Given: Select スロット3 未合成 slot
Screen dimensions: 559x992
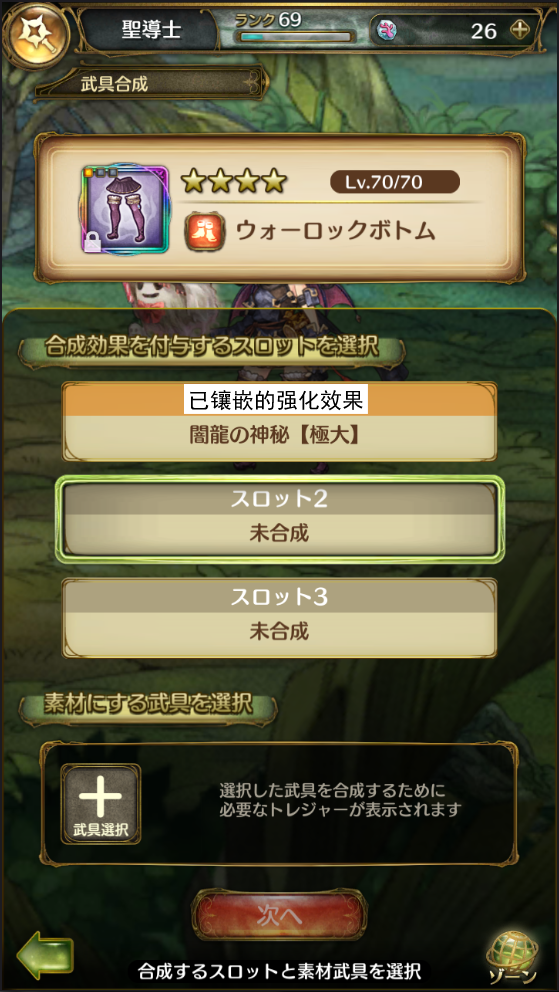Looking at the screenshot, I should point(279,617).
